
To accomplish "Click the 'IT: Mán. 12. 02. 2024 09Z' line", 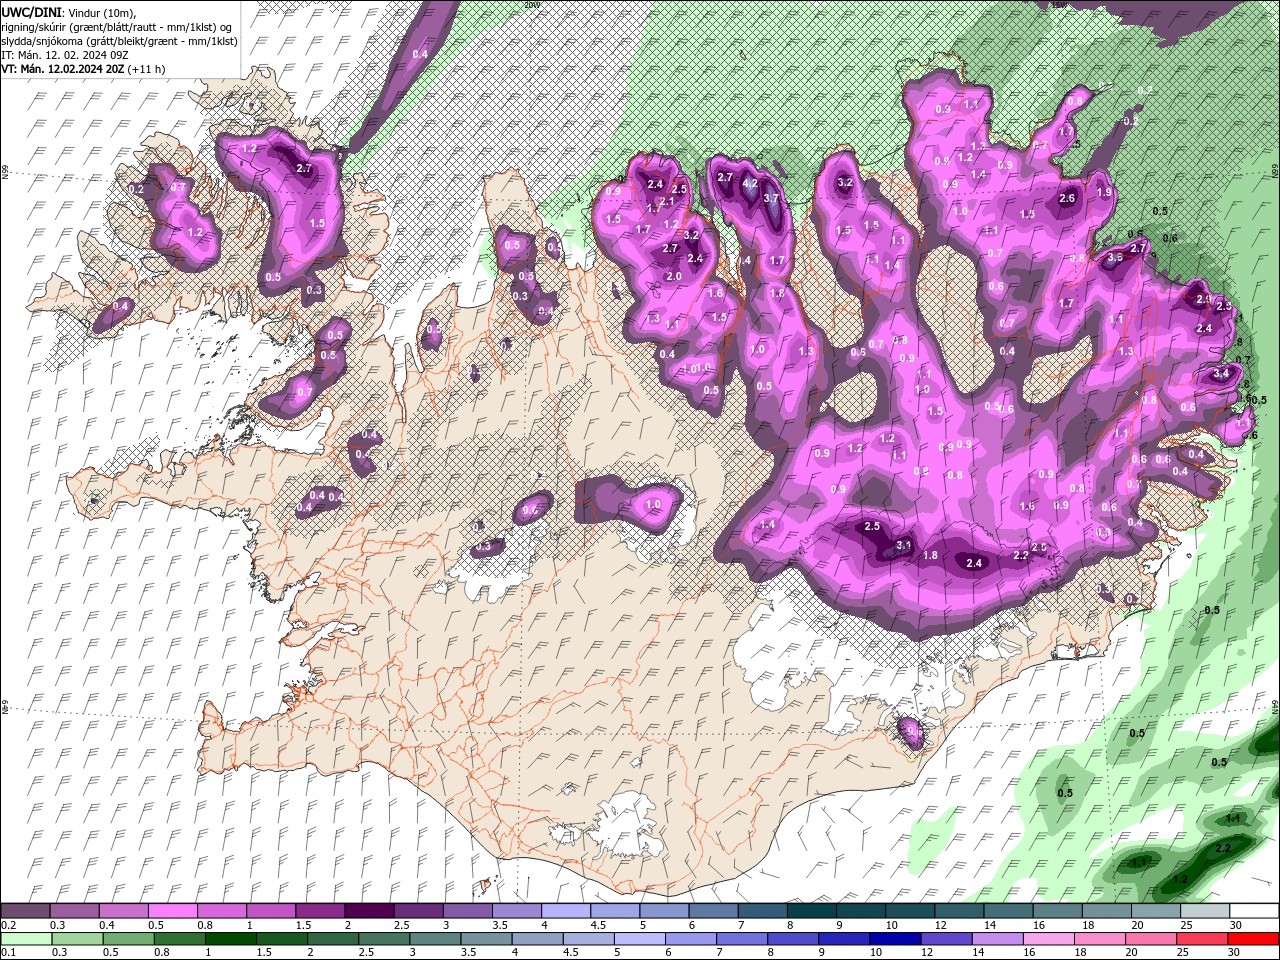I will pos(65,55).
